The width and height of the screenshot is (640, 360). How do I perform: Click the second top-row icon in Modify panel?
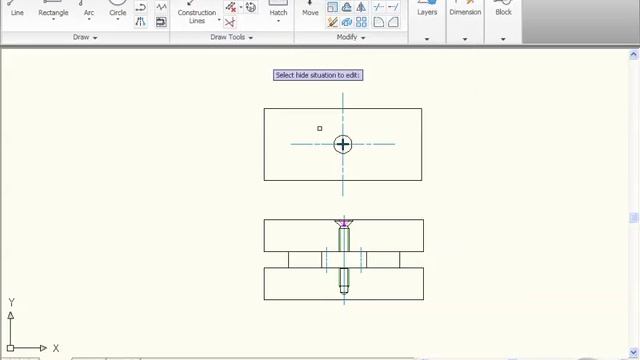coord(347,7)
